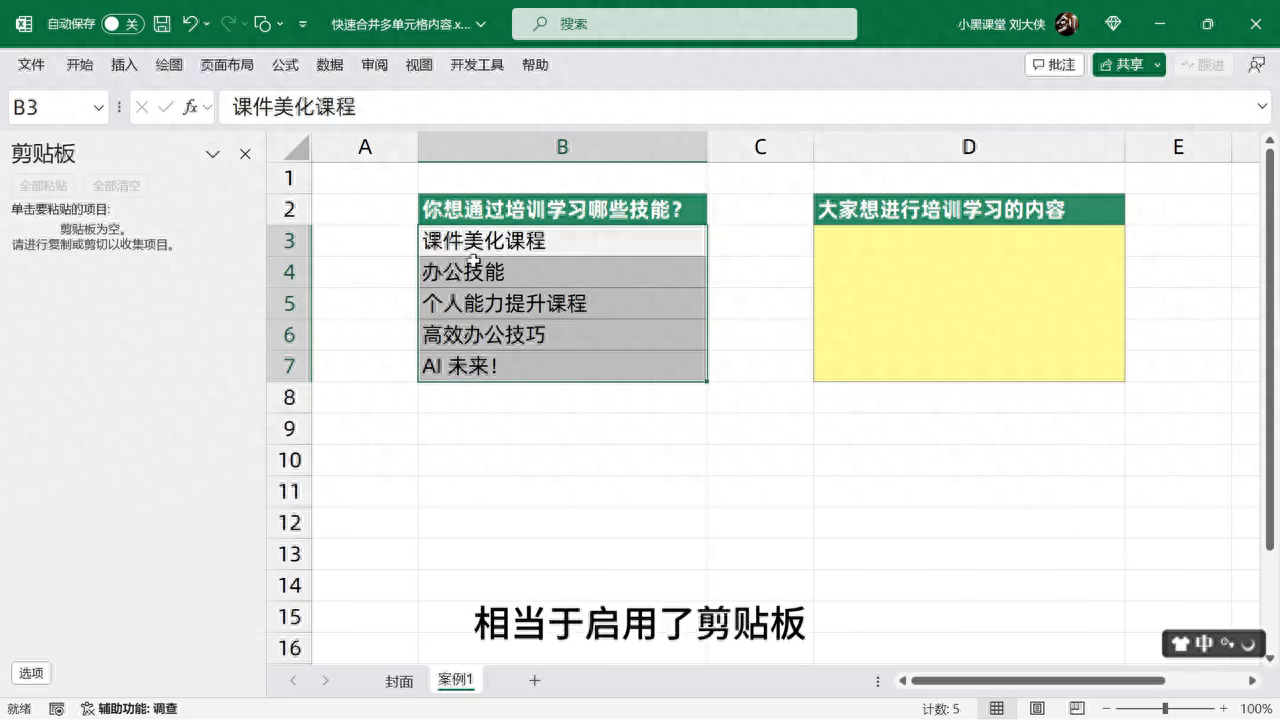Switch to Page Layout view icon
Viewport: 1280px width, 720px height.
[1037, 709]
